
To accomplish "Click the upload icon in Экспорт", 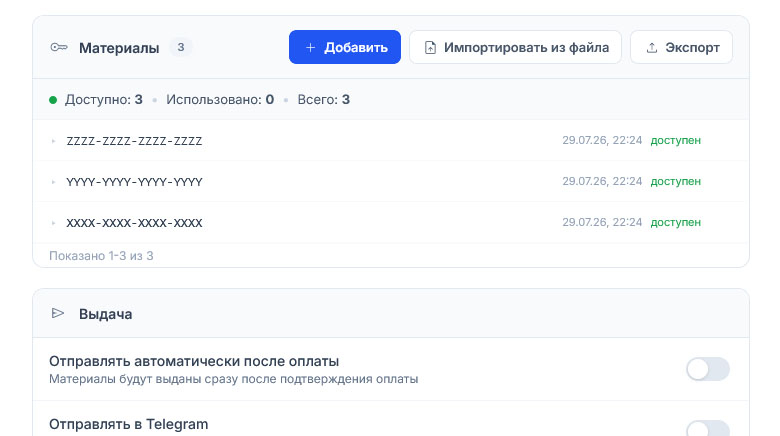I will [652, 48].
